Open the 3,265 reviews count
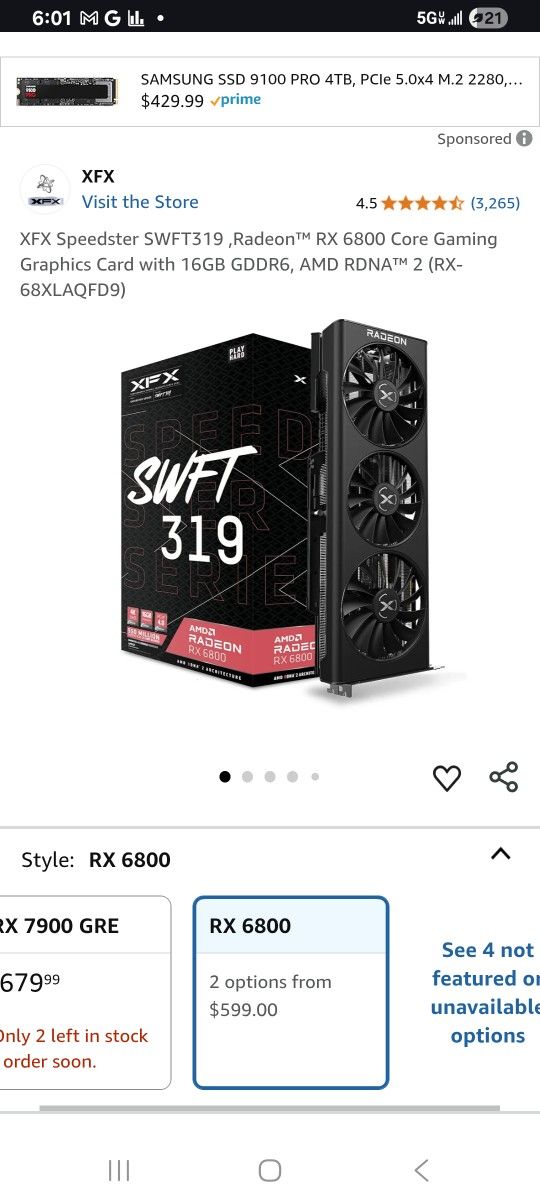Image resolution: width=540 pixels, height=1204 pixels. point(495,203)
